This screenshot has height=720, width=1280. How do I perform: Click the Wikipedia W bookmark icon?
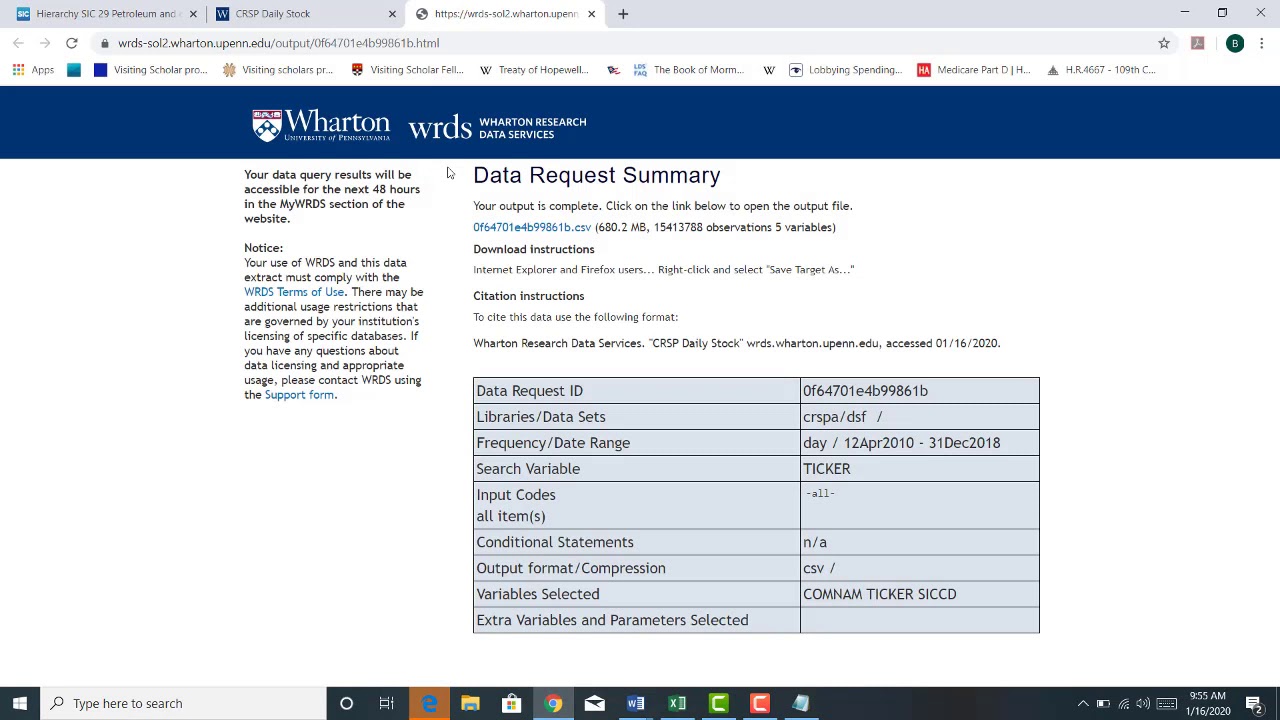click(769, 70)
